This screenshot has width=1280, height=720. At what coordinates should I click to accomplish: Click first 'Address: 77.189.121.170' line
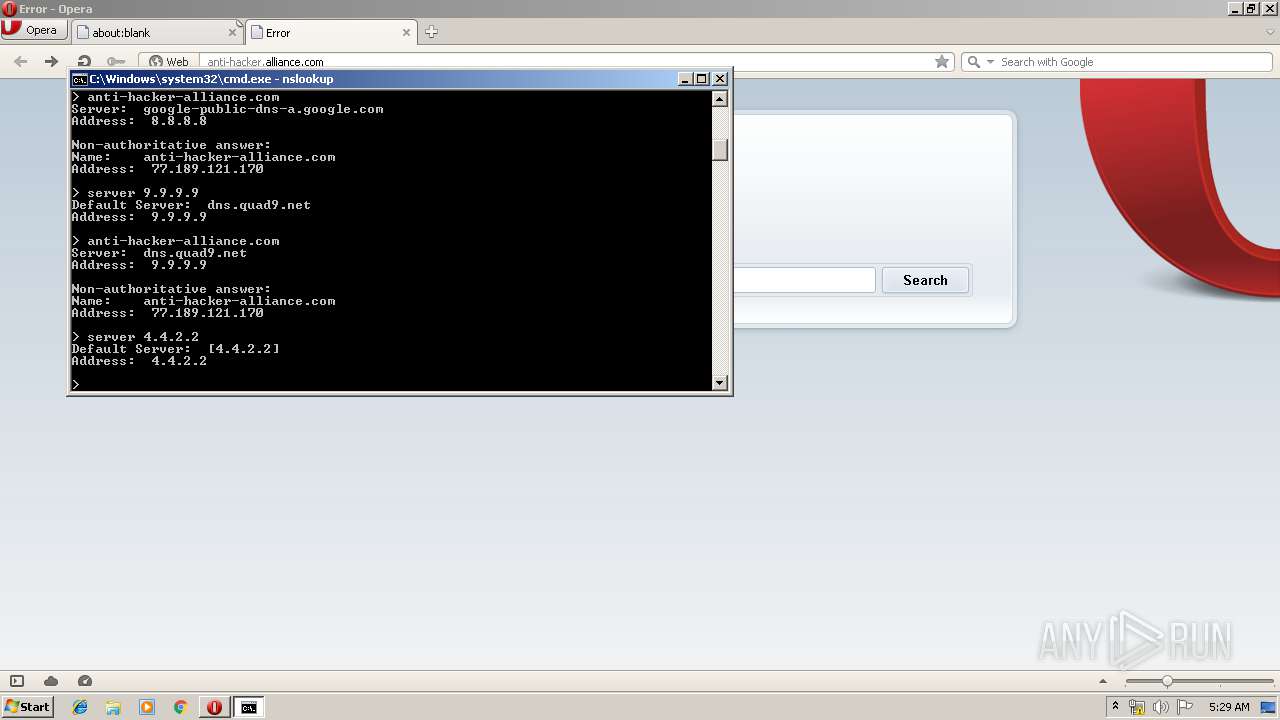167,169
